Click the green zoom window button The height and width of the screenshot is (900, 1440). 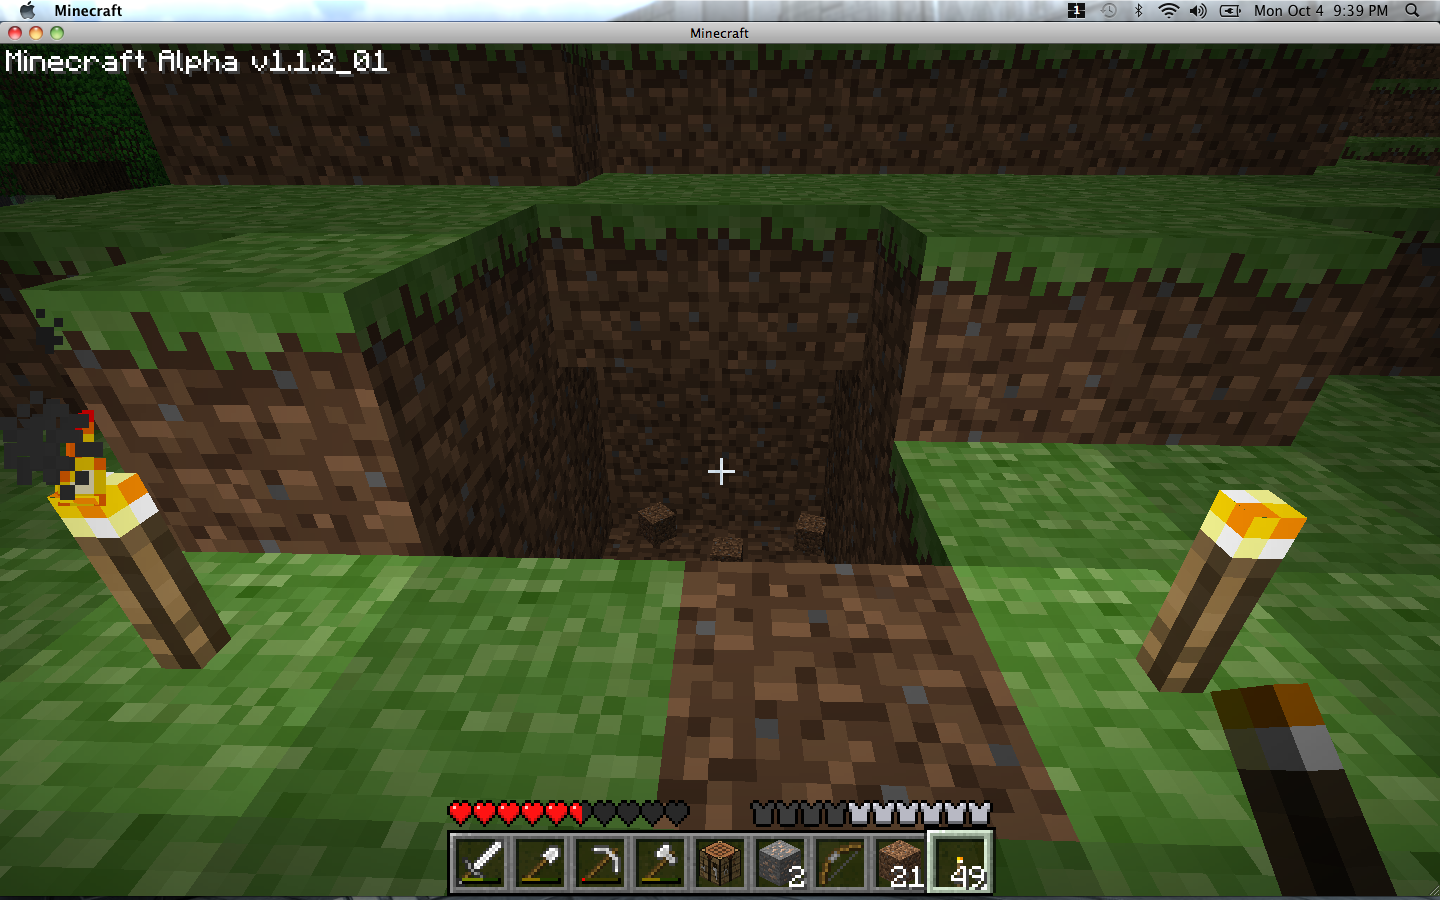click(57, 33)
